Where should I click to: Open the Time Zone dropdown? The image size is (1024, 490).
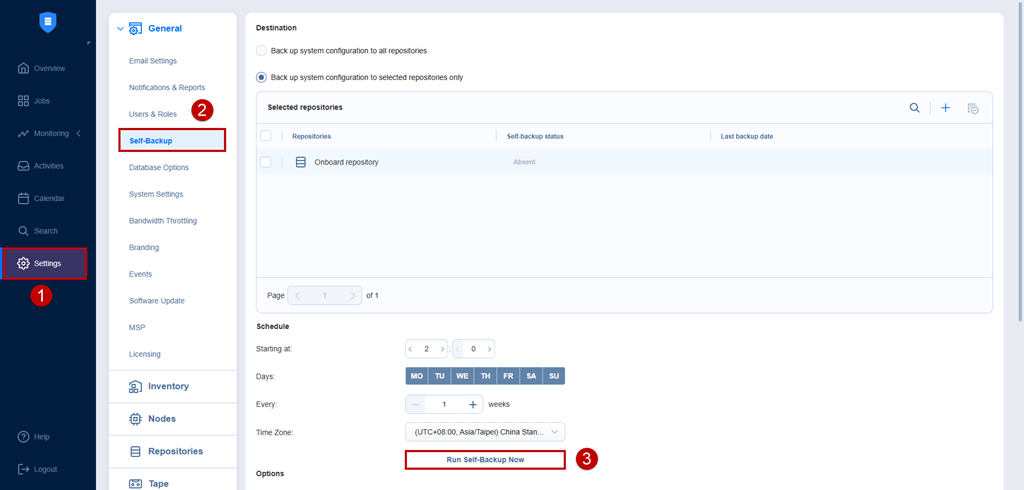click(485, 432)
